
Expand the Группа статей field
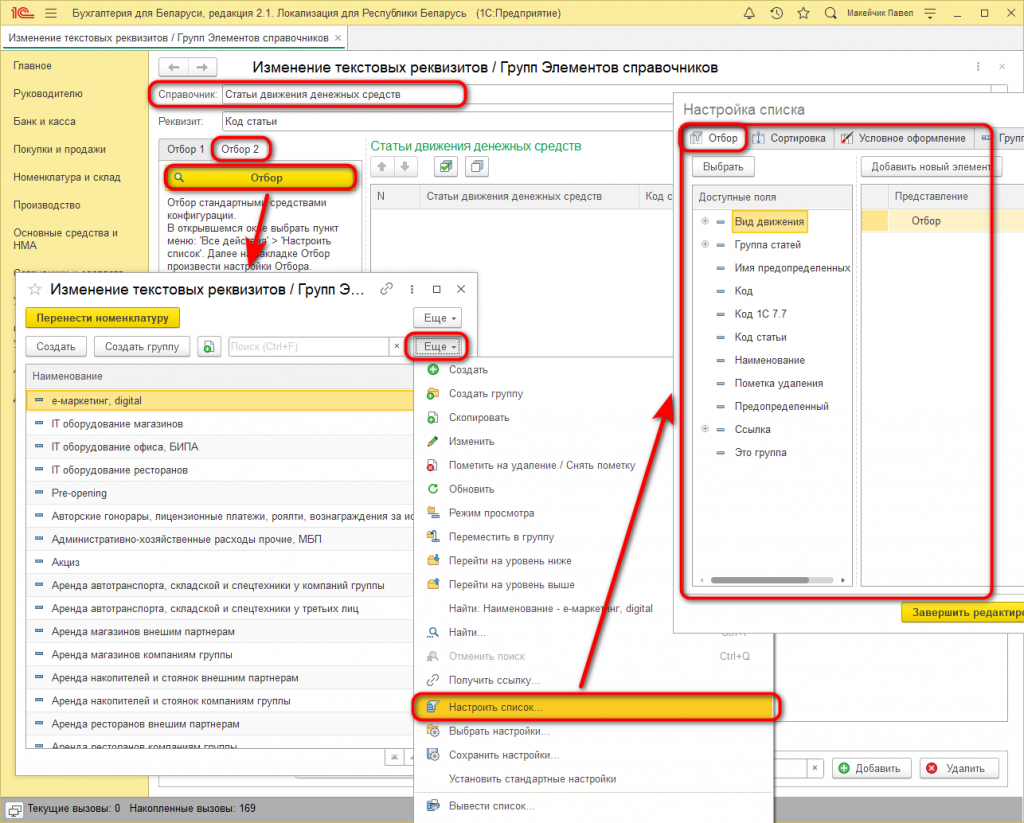[x=705, y=244]
